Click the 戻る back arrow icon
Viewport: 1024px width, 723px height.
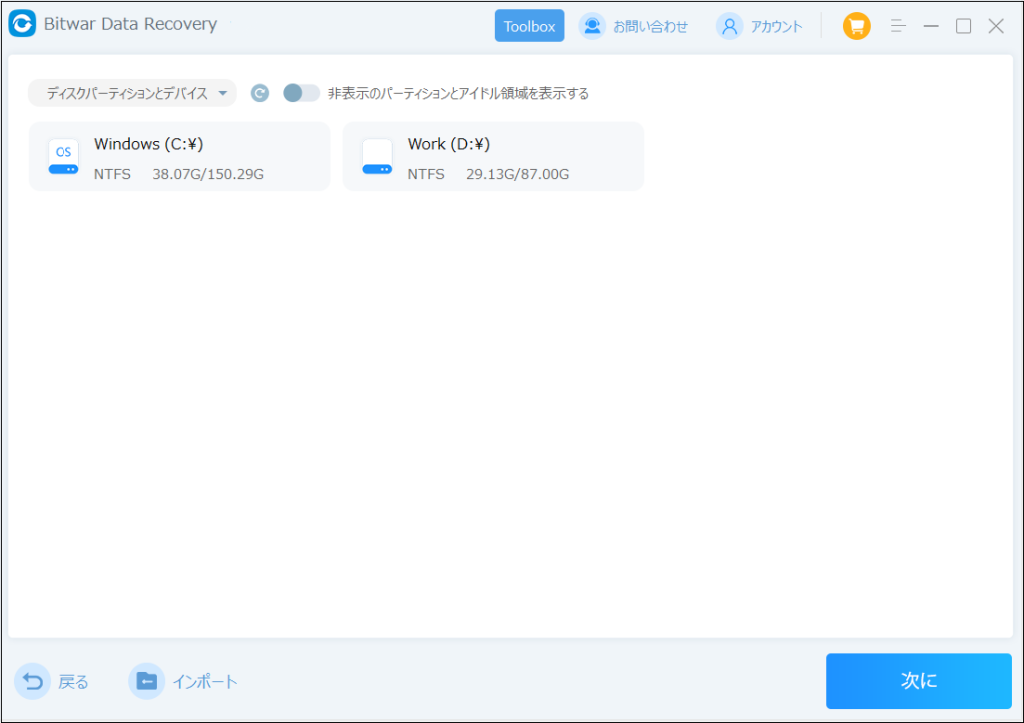(x=33, y=681)
